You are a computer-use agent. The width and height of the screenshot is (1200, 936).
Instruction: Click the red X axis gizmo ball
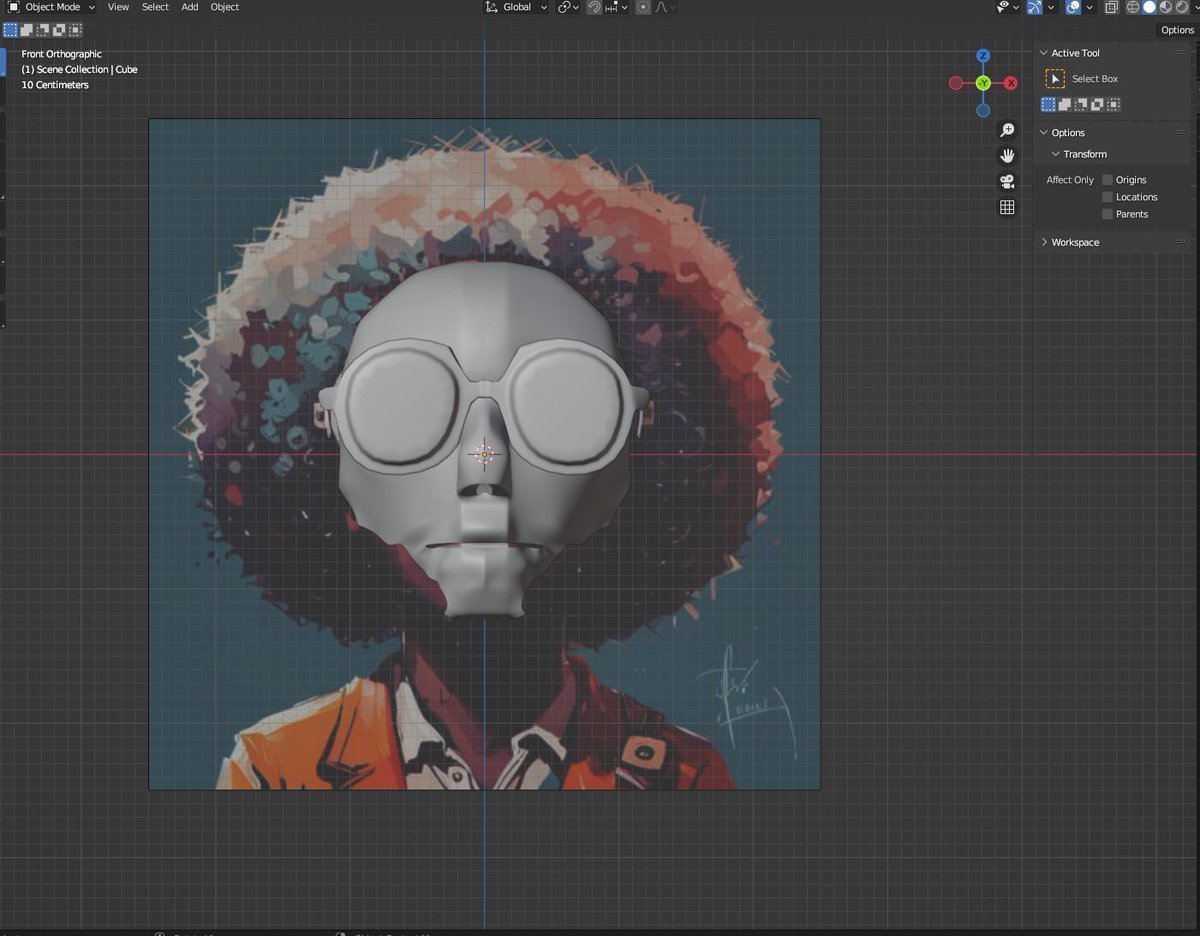click(1011, 83)
